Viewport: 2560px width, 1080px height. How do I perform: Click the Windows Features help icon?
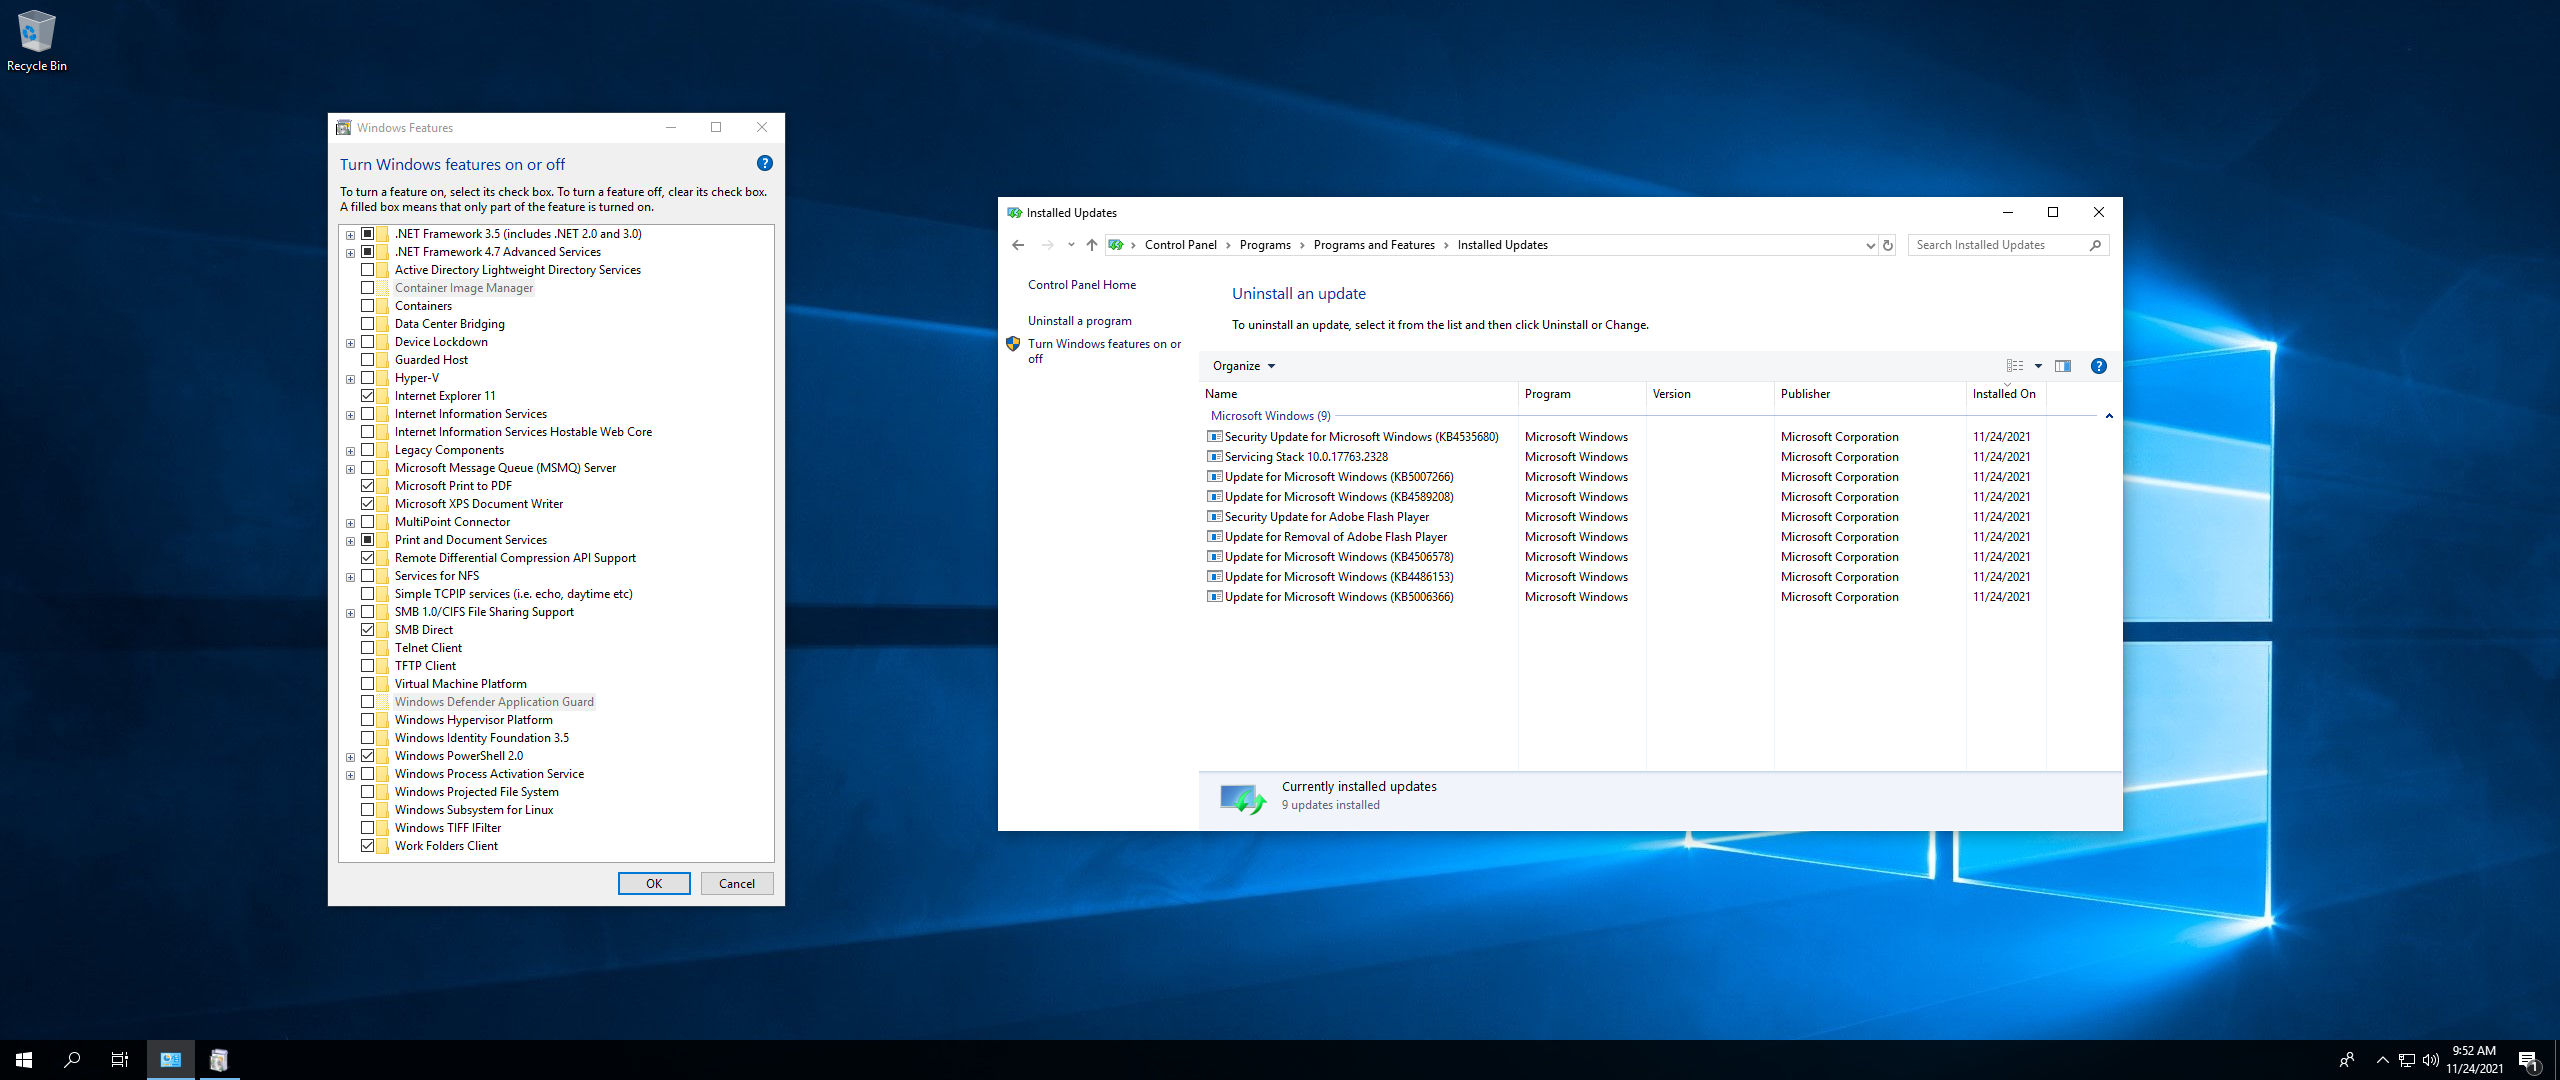point(765,163)
